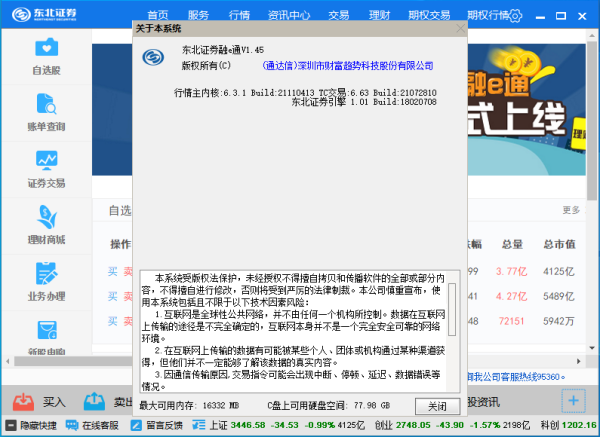Click 买 link in the 5942万 row

[x=112, y=321]
